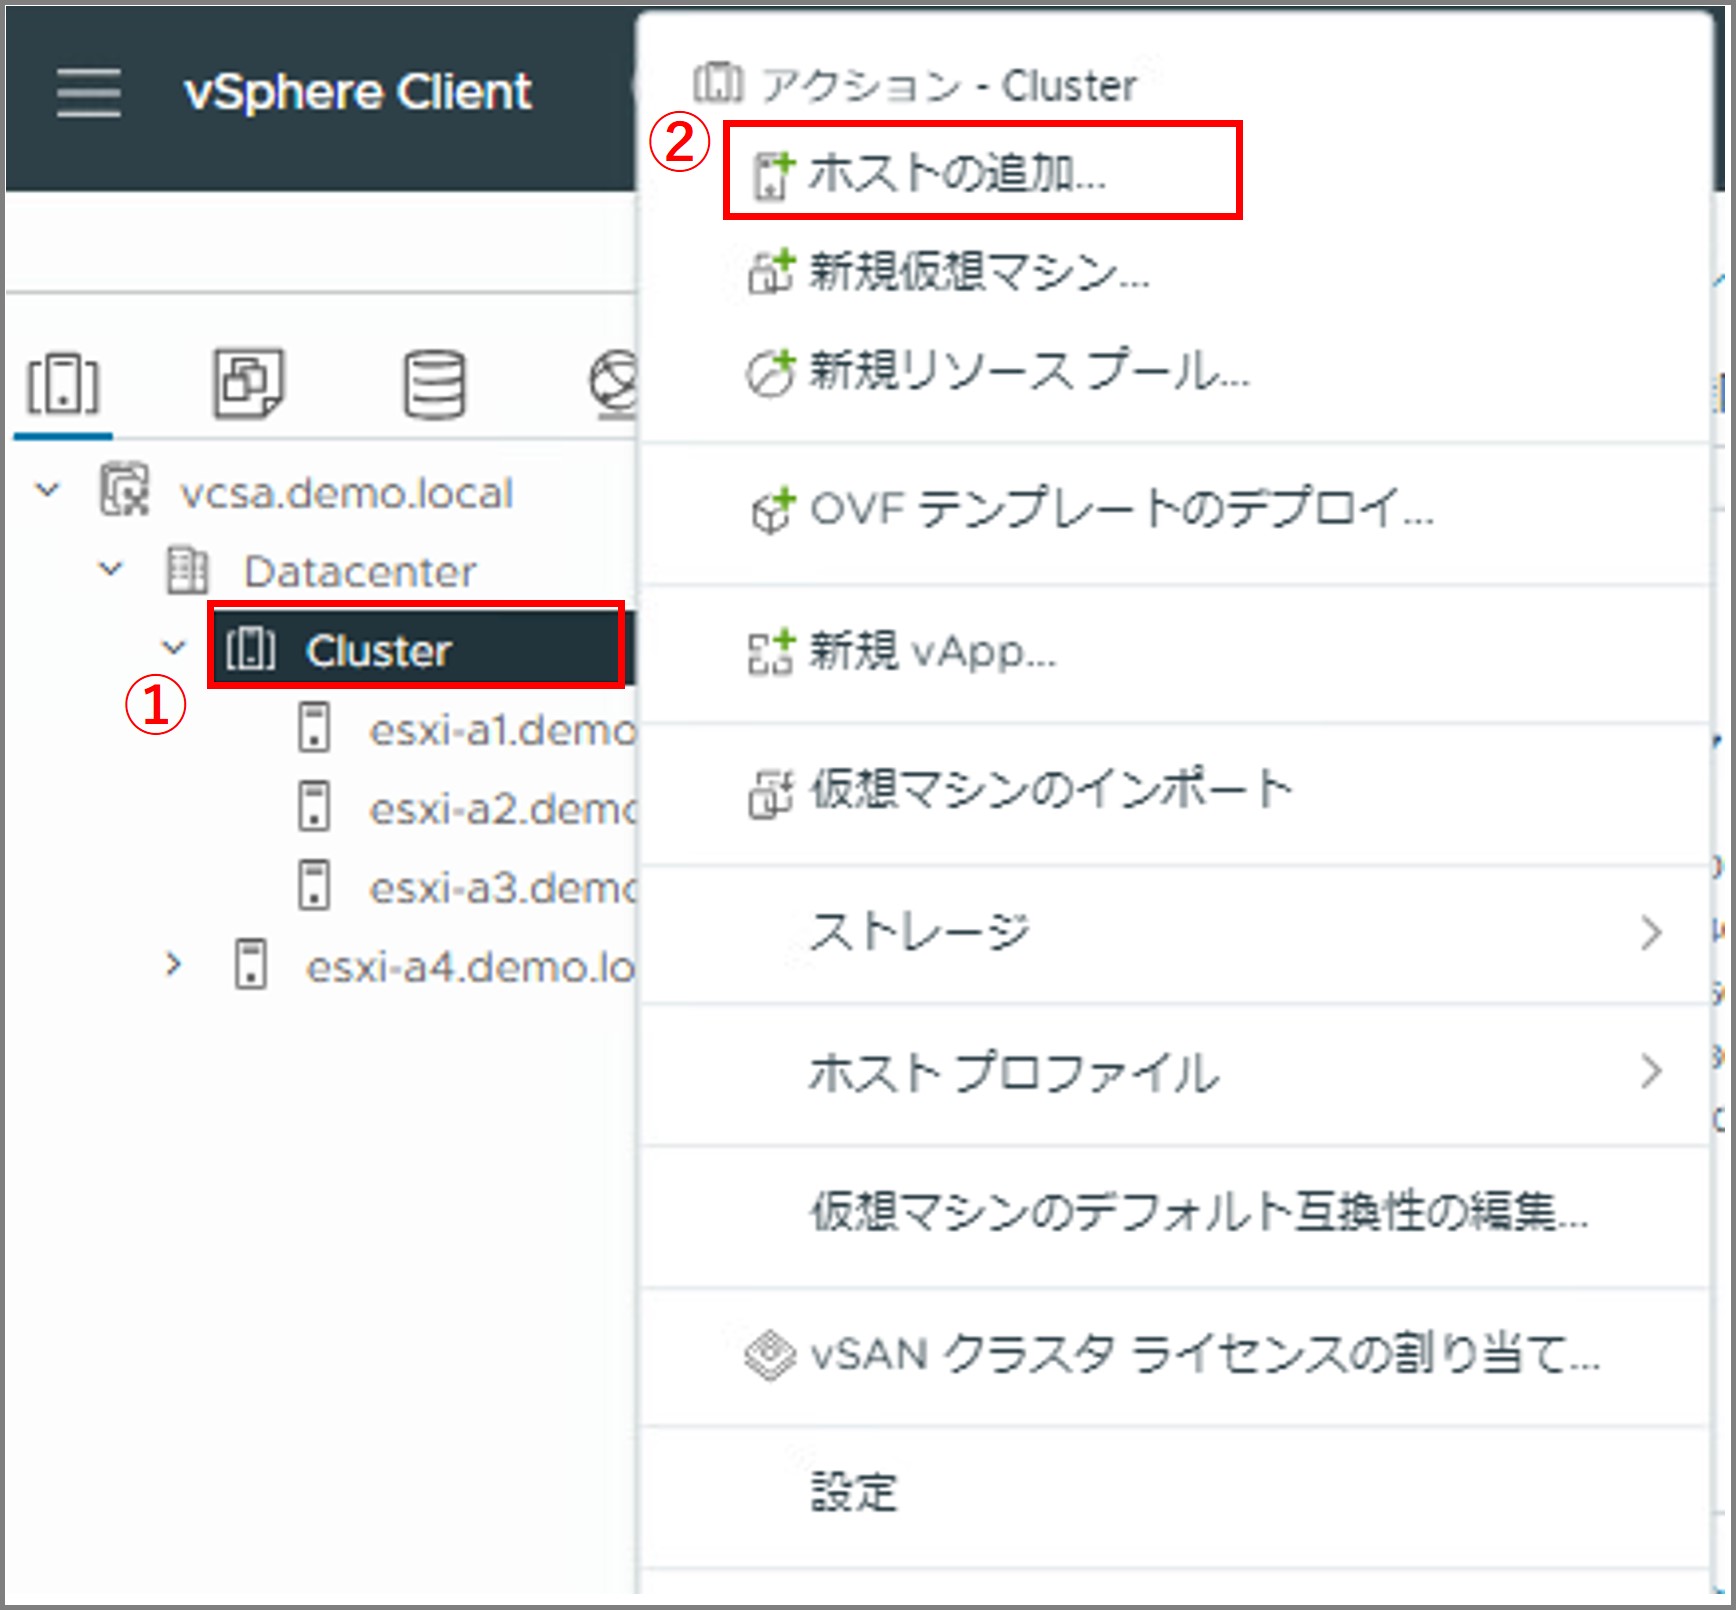
Task: Click the Datacenter building icon
Action: click(x=187, y=570)
